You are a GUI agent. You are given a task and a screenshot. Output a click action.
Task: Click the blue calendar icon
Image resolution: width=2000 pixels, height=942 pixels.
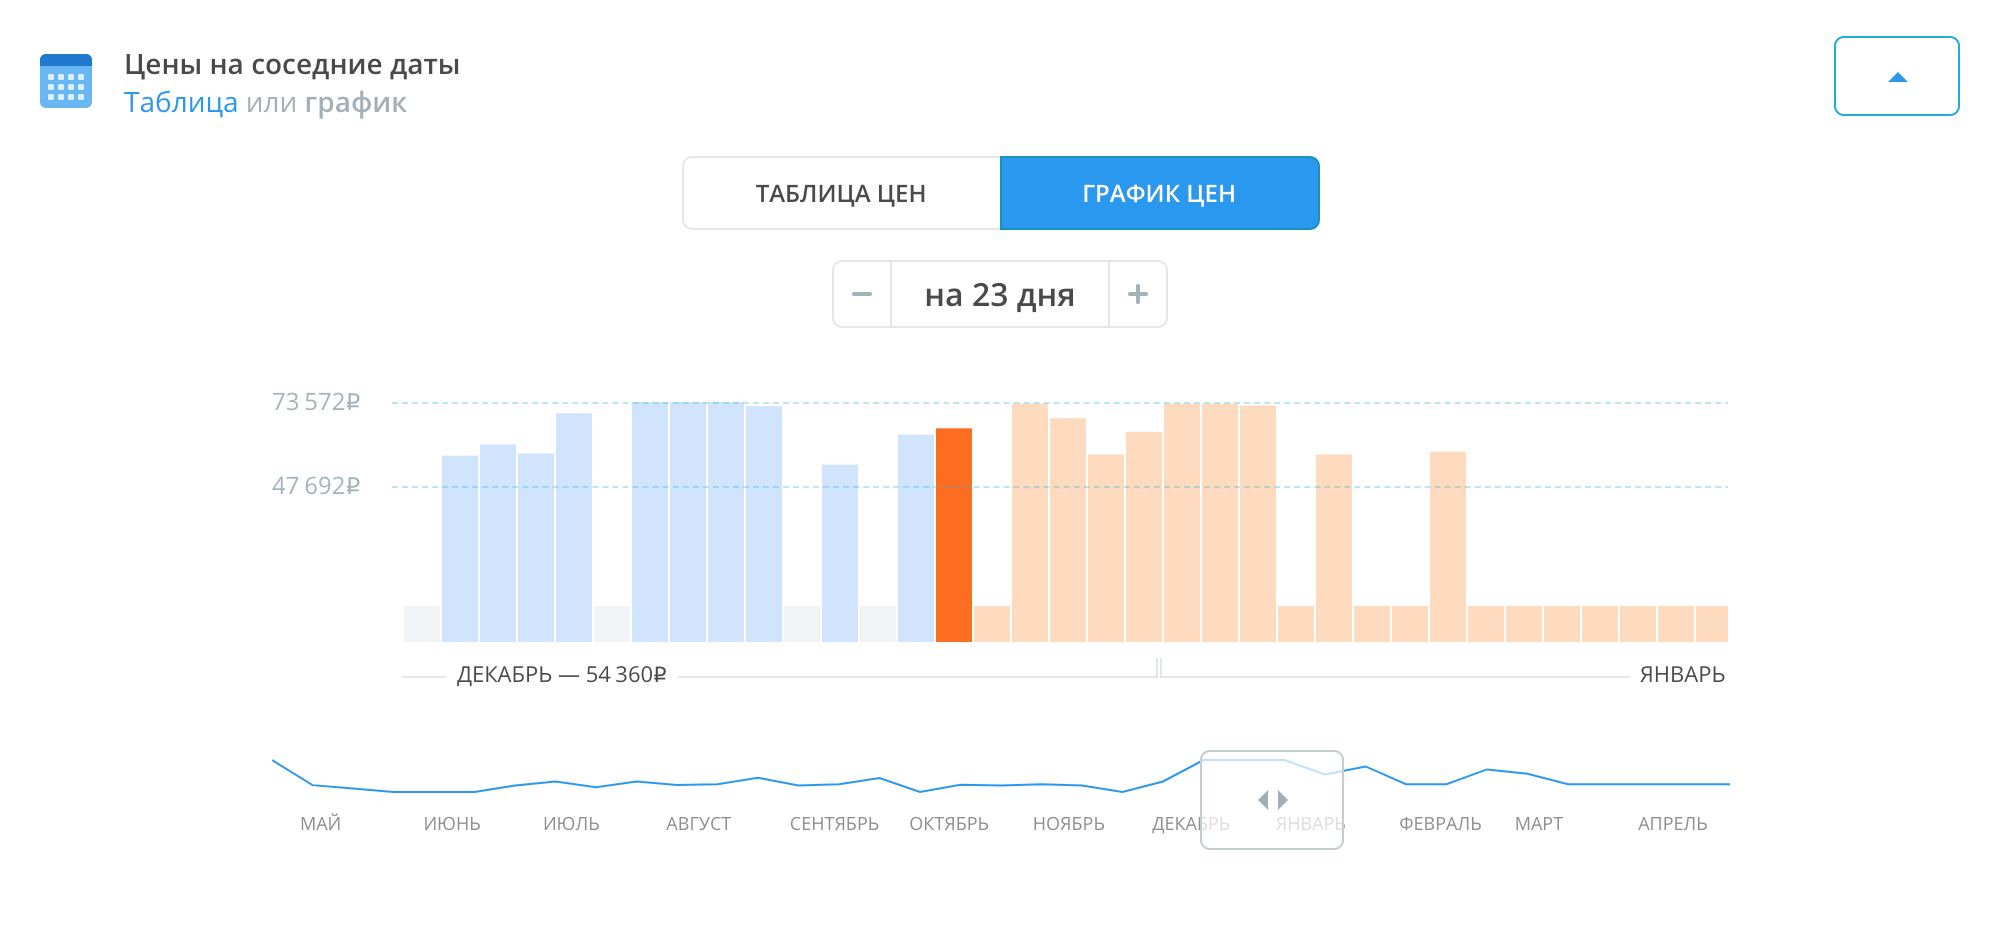[66, 81]
